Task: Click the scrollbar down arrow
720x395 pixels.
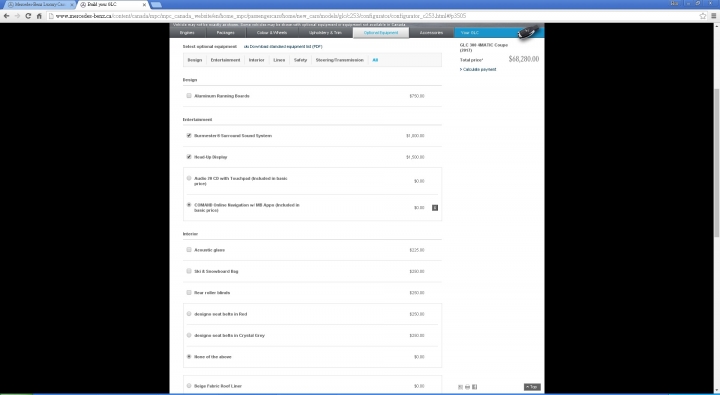Action: coord(716,391)
